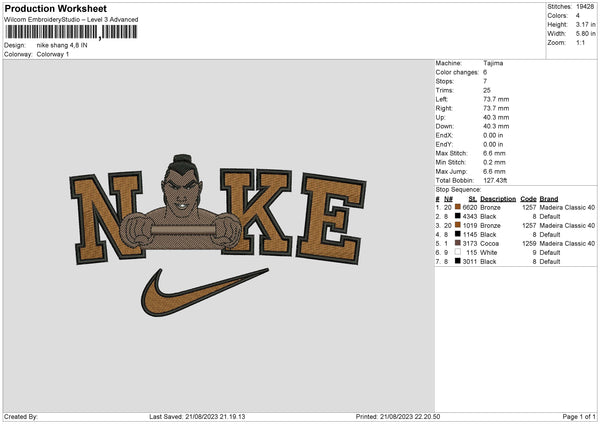Click the Cocoa swatch in stop row 5

click(x=458, y=243)
